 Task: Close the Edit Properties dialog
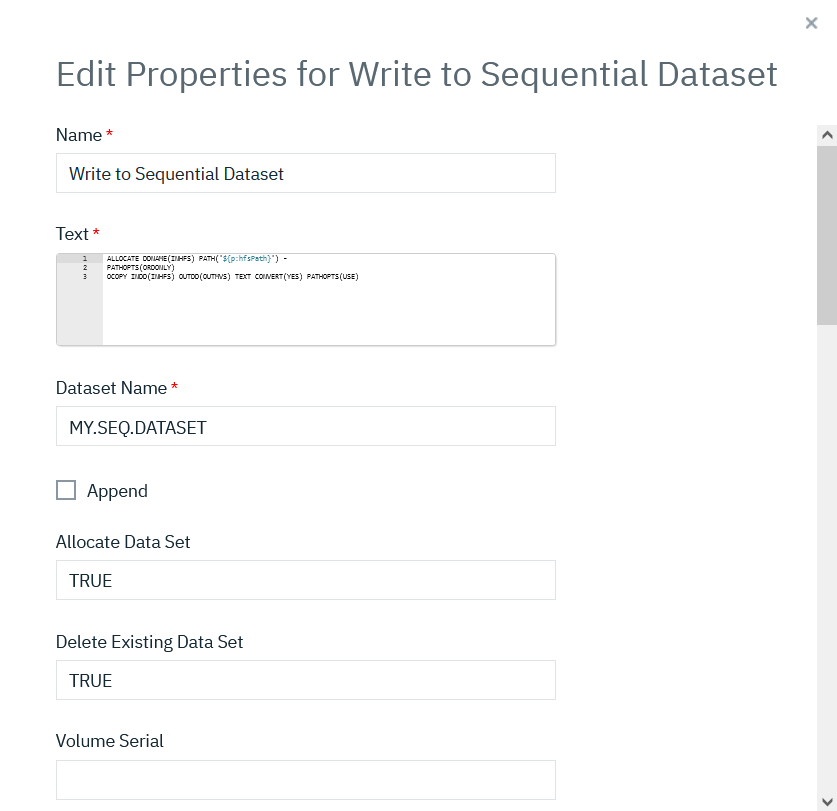(x=811, y=23)
